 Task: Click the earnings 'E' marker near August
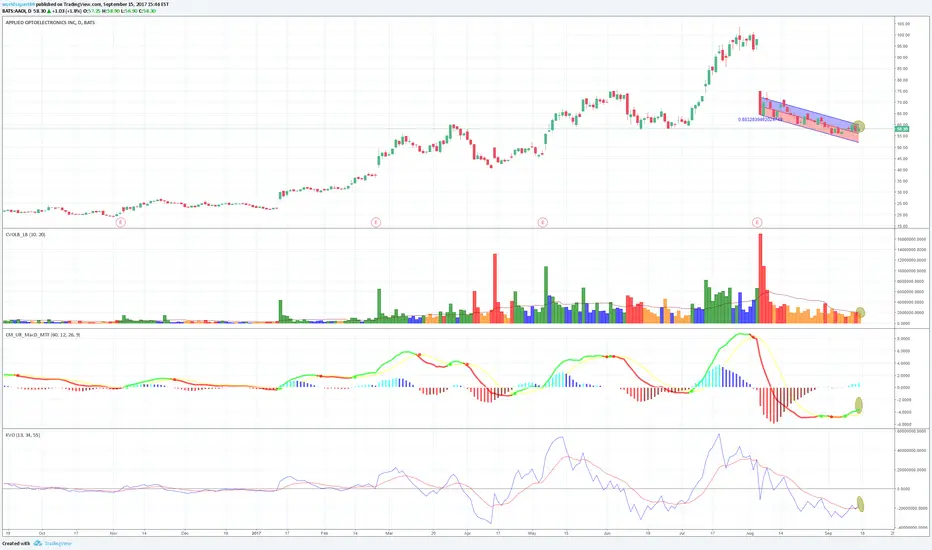click(757, 222)
